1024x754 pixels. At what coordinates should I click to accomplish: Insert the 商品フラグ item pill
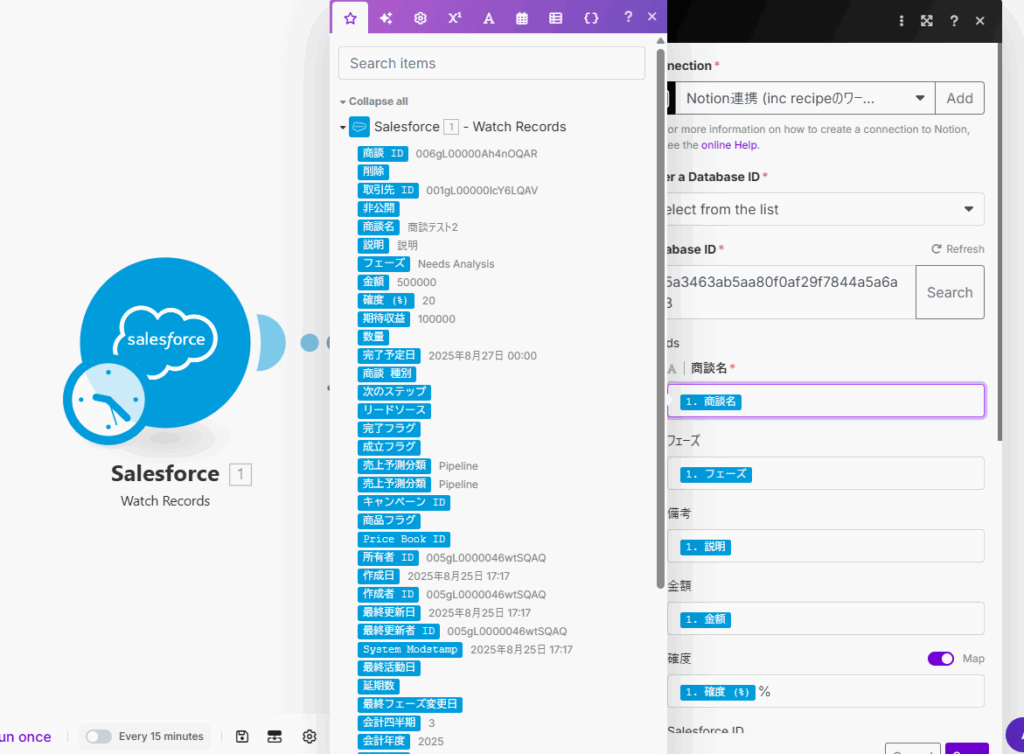[389, 520]
